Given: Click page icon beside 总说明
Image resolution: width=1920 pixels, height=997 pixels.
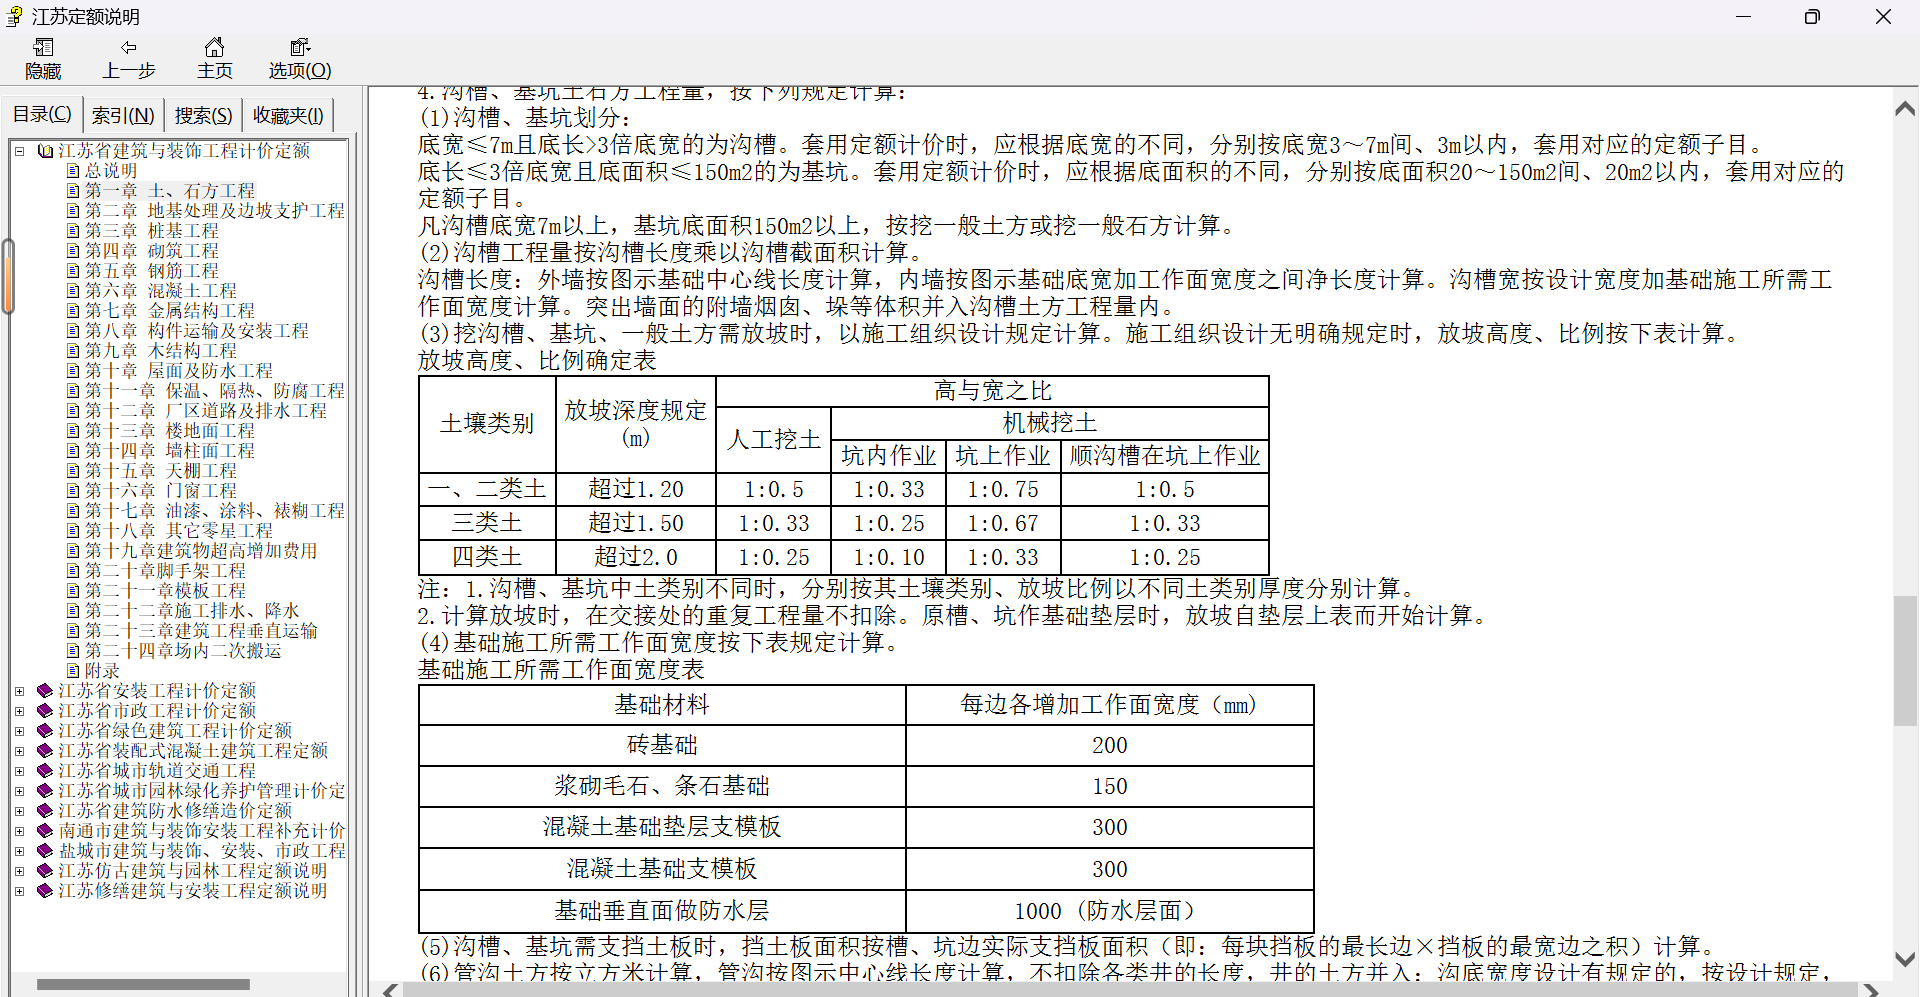Looking at the screenshot, I should (73, 171).
